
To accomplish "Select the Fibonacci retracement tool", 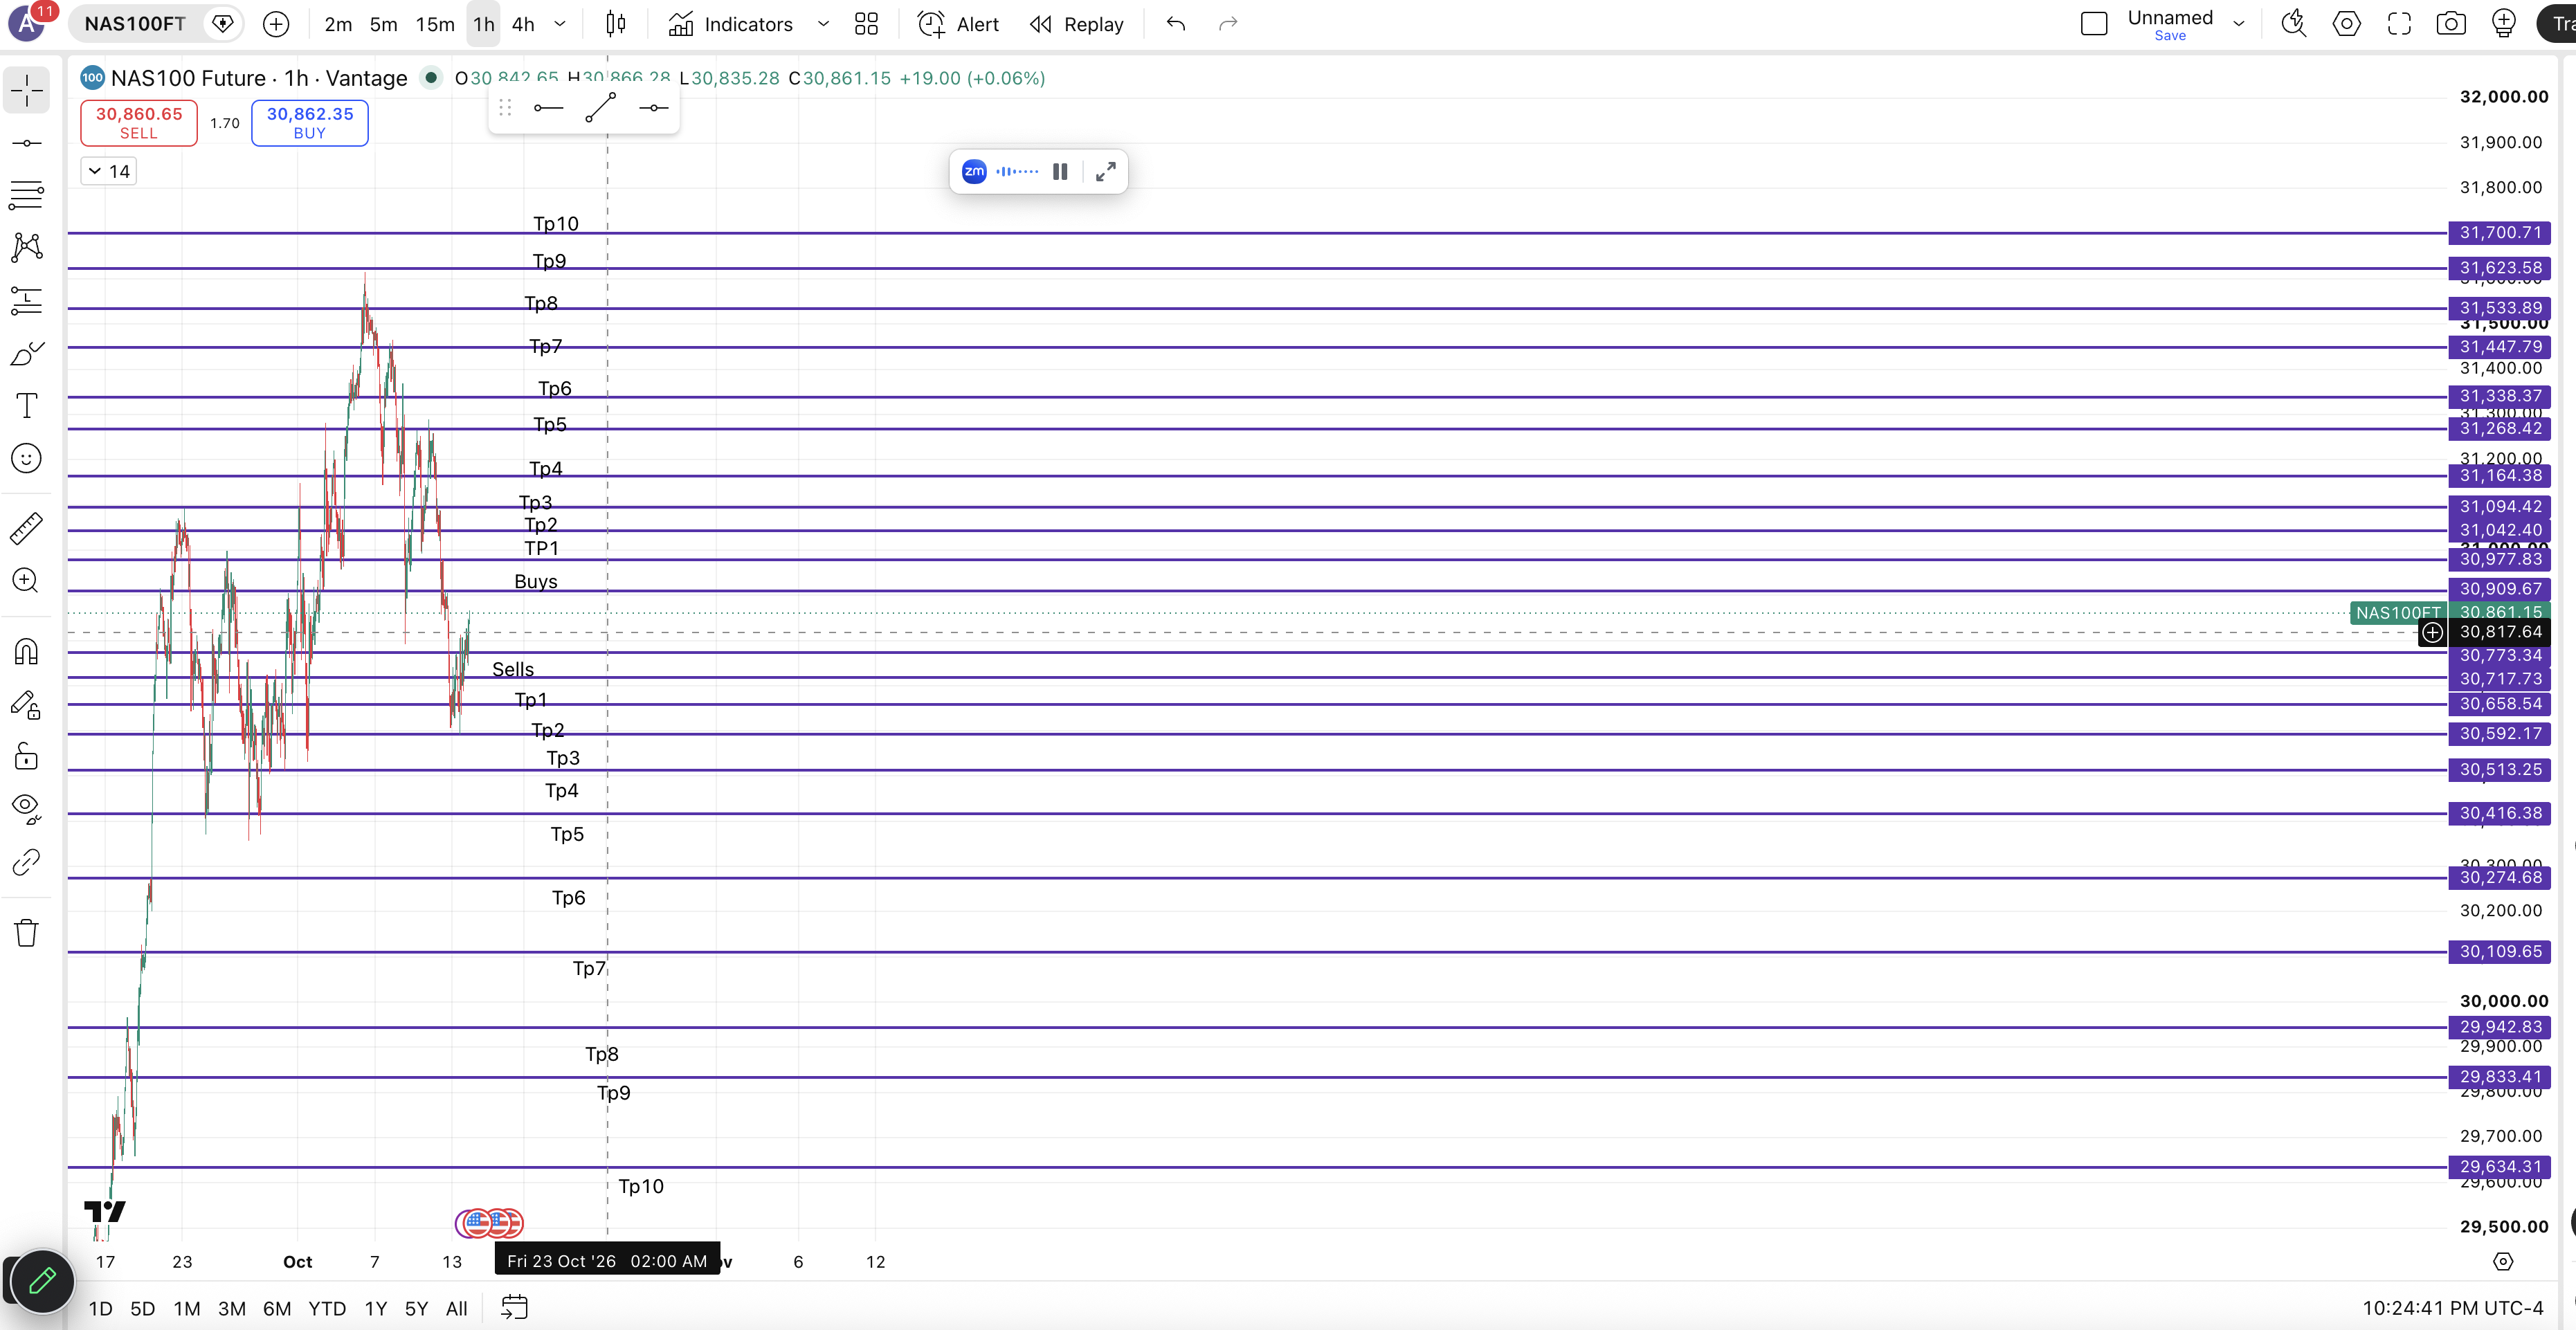I will [x=27, y=195].
